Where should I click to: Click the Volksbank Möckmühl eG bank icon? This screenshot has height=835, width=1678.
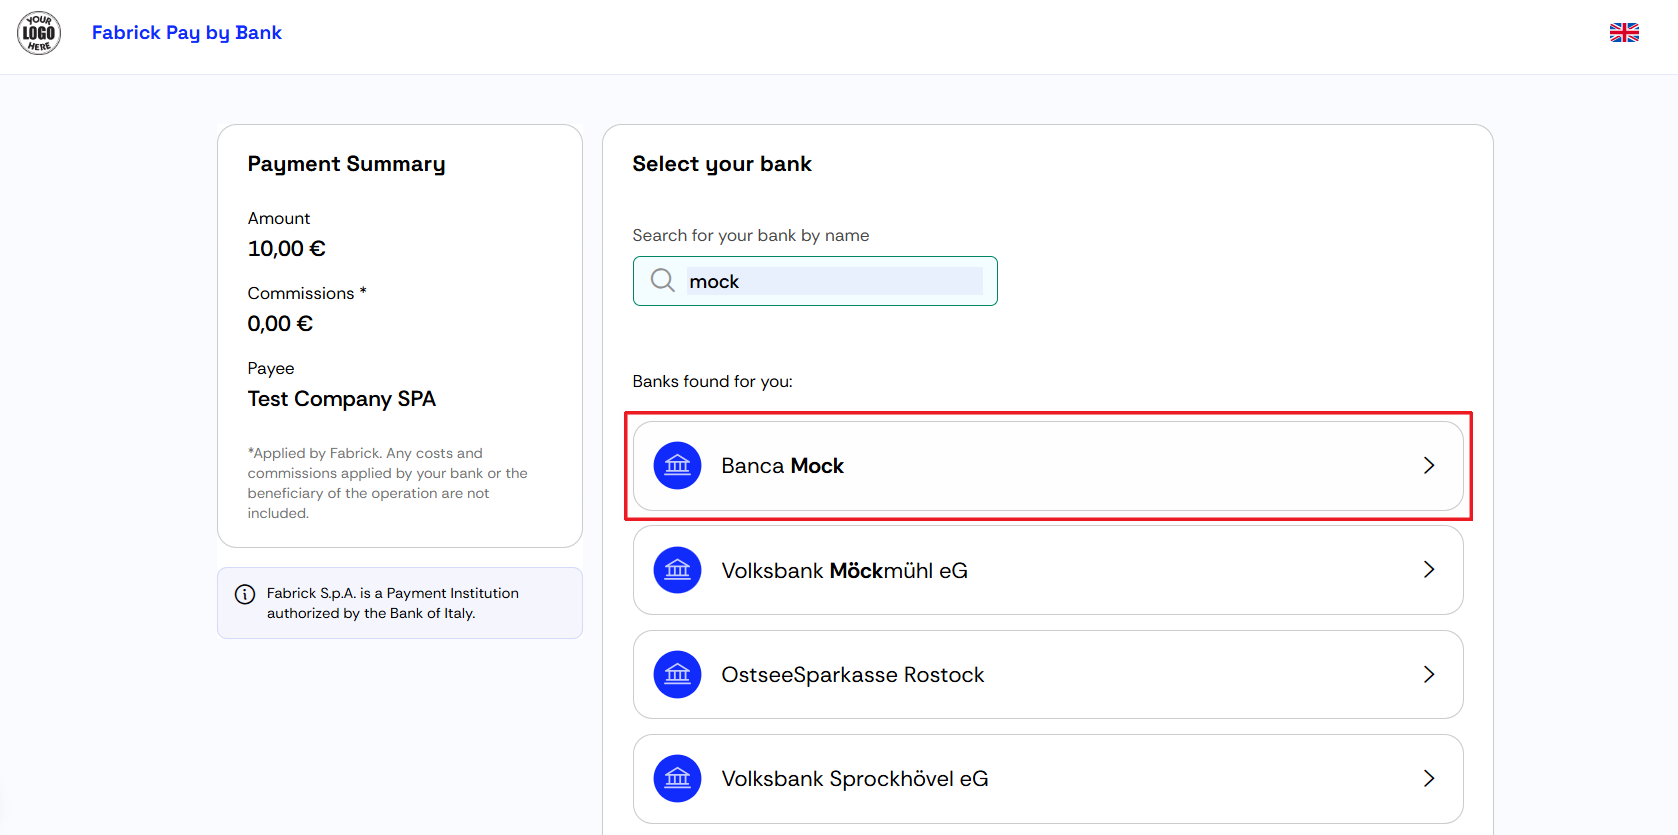(677, 570)
